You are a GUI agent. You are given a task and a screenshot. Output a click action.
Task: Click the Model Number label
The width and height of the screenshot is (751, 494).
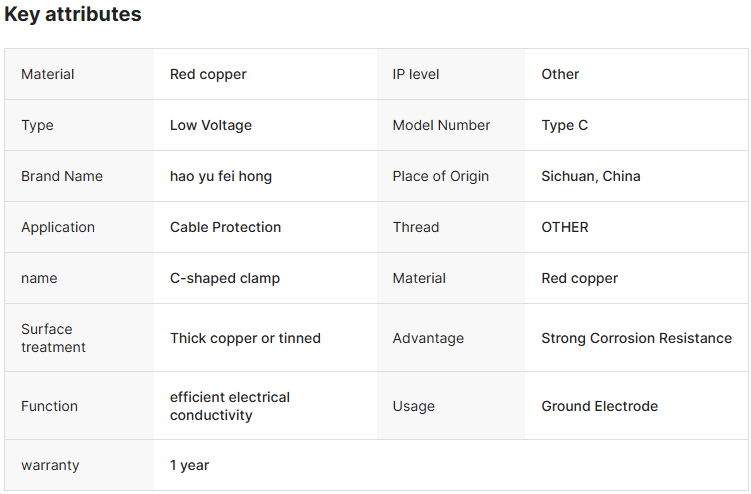[x=441, y=125]
